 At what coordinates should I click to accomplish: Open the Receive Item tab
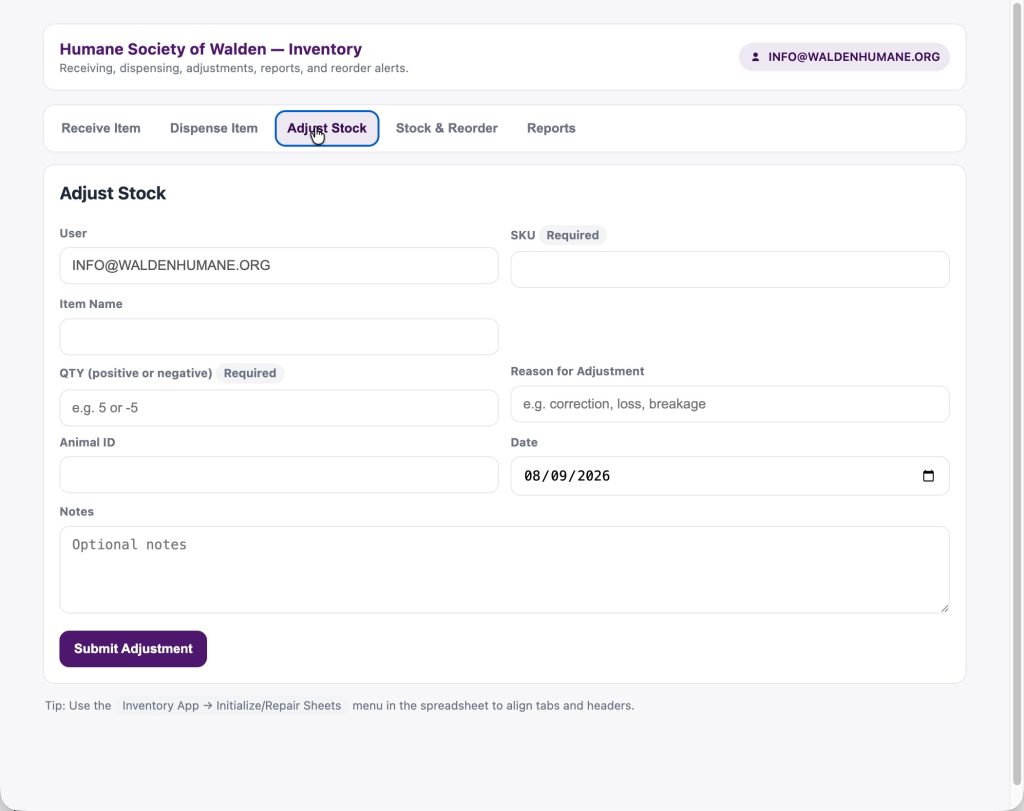coord(101,128)
